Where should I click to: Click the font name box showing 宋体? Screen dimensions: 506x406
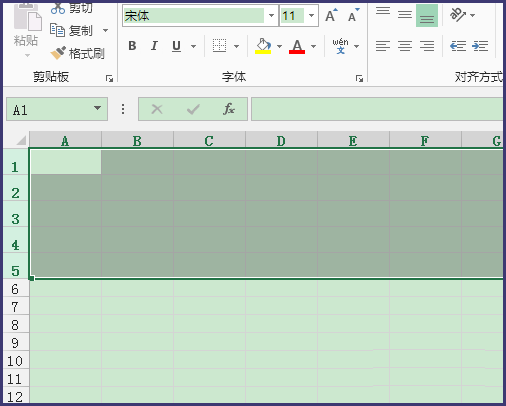point(194,16)
